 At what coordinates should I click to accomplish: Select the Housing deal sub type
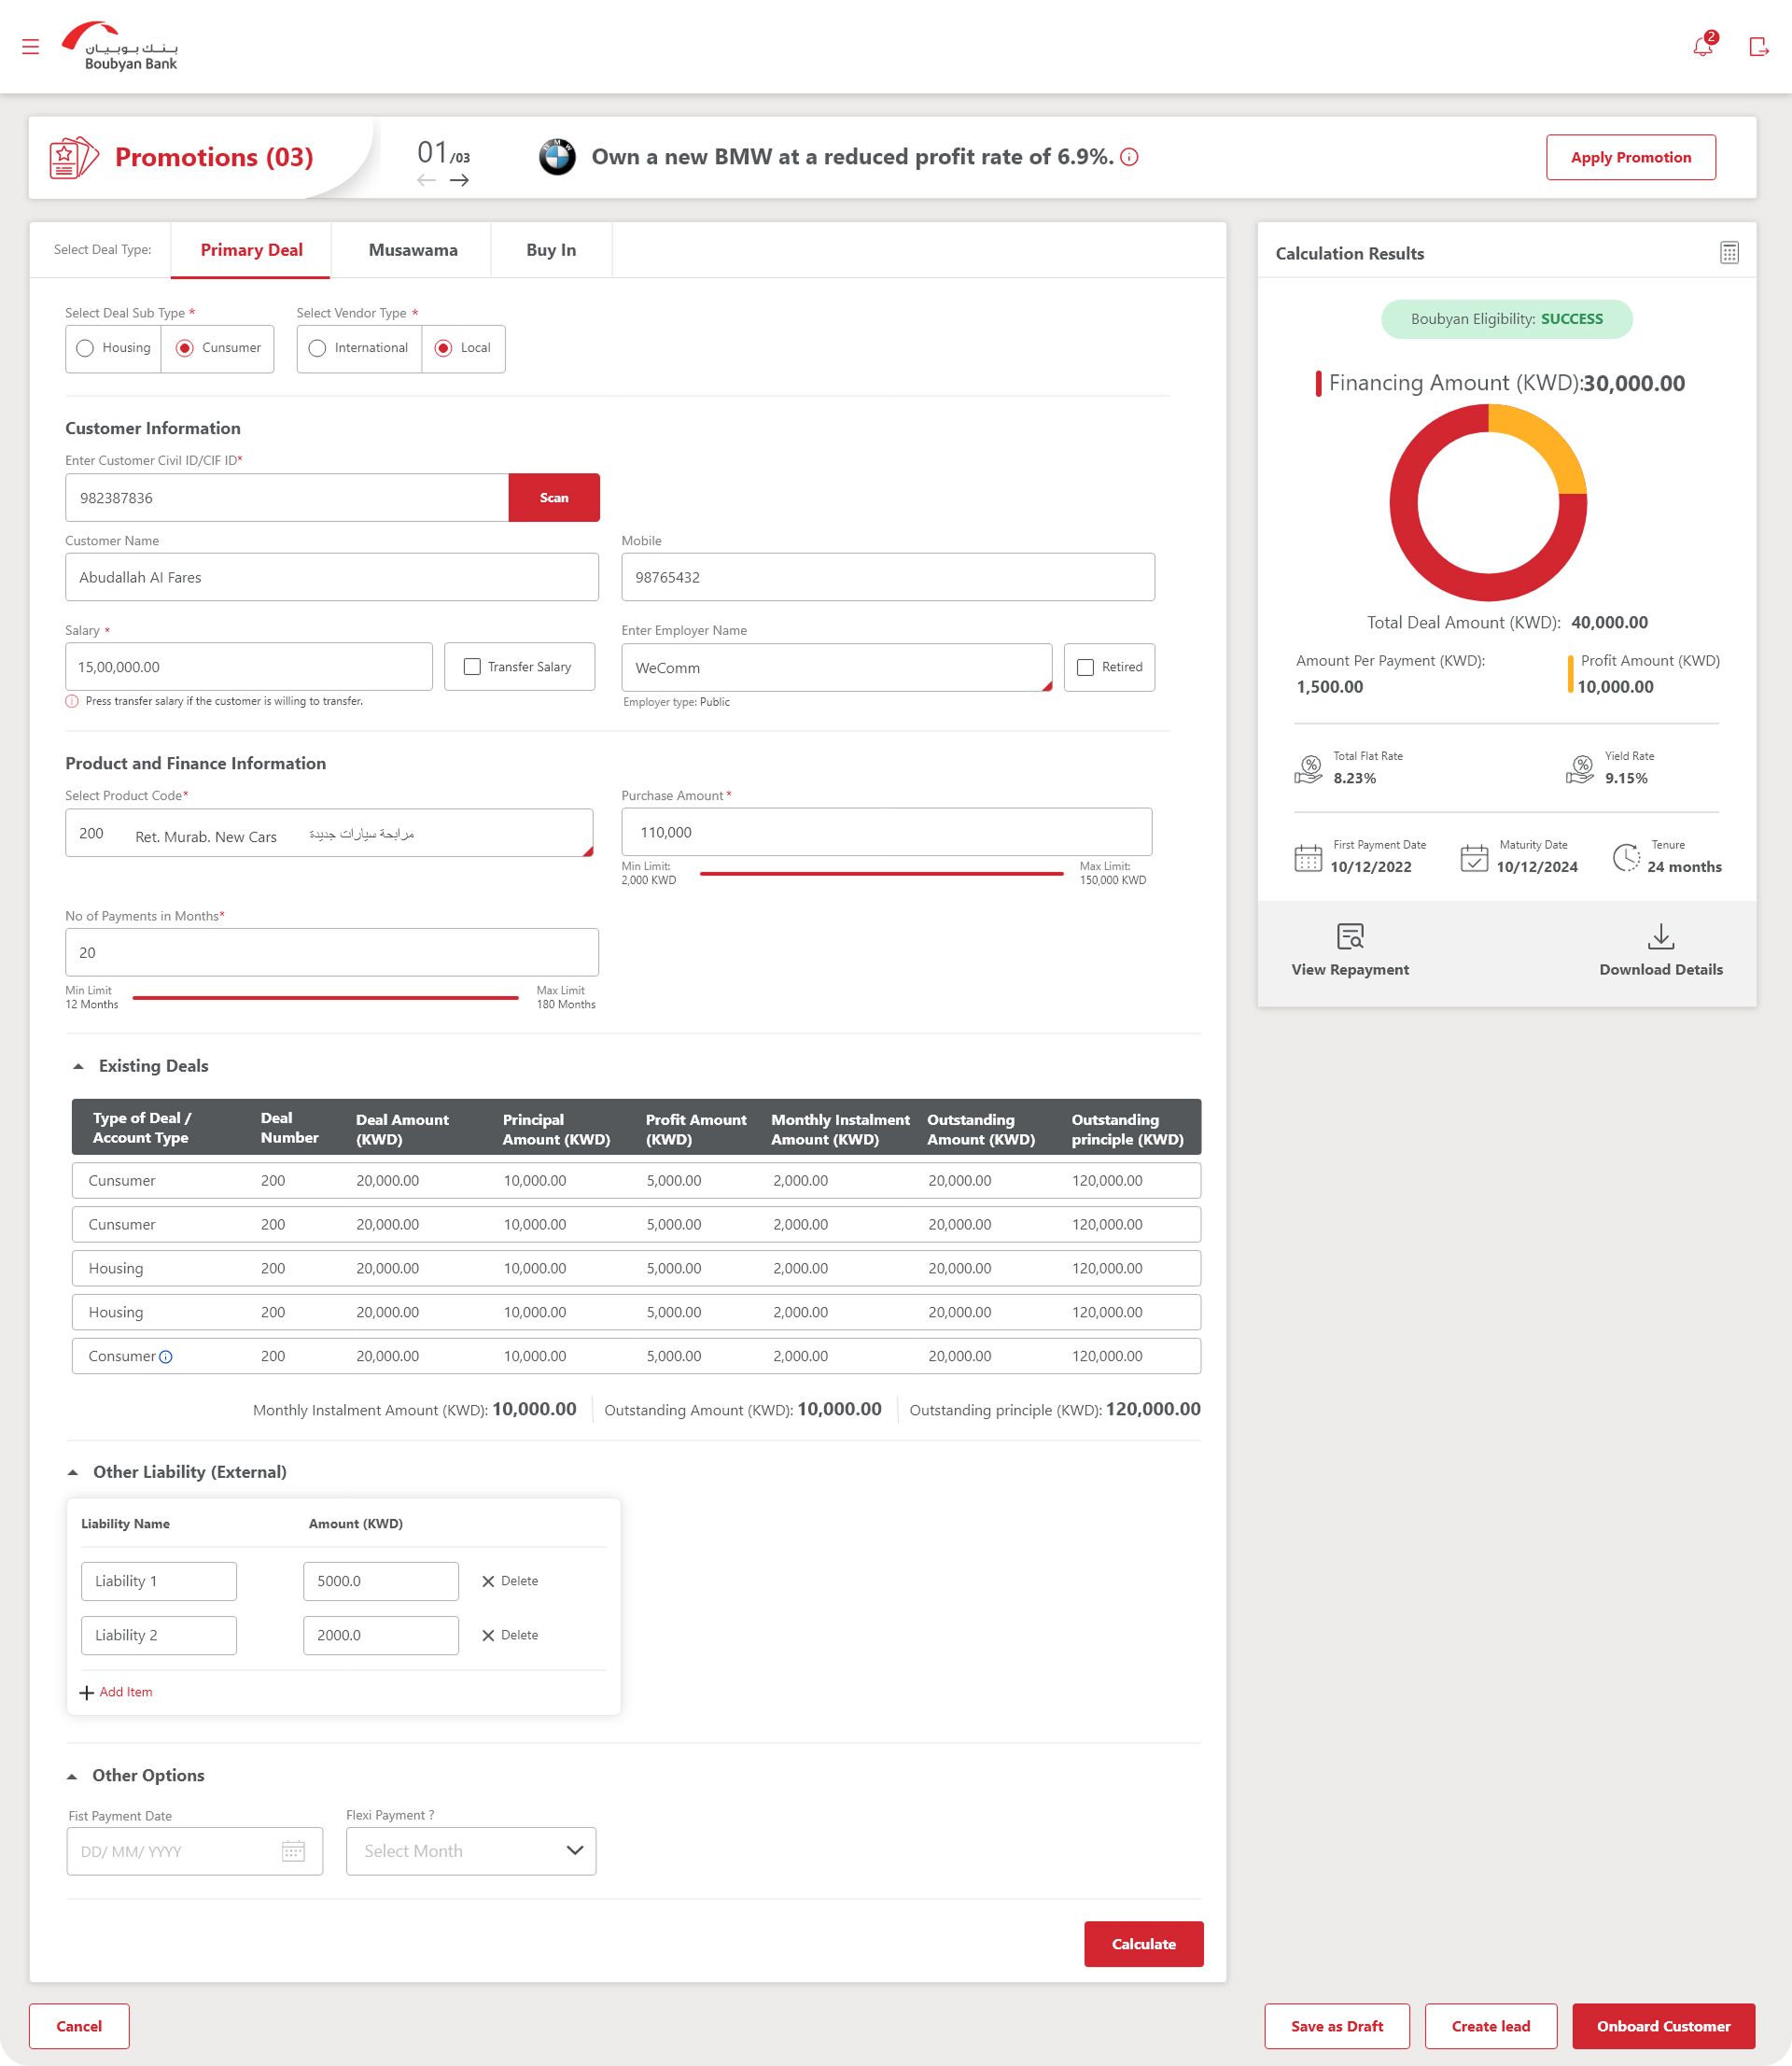(86, 348)
